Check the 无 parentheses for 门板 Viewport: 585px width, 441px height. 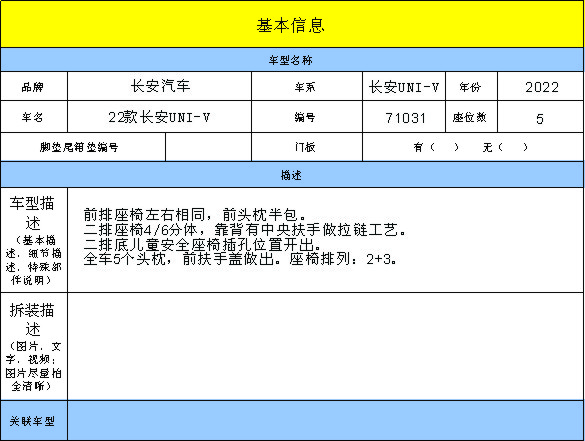[513, 147]
